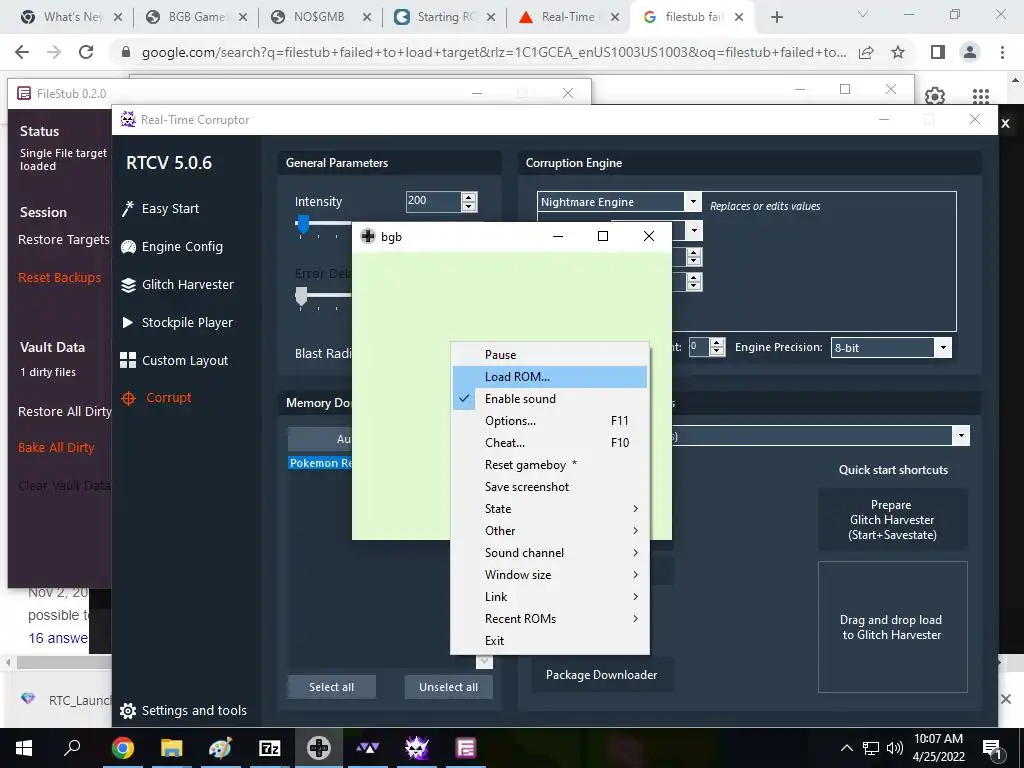Click Intensity value field 200
Screen dimensions: 1024x768
coord(433,201)
